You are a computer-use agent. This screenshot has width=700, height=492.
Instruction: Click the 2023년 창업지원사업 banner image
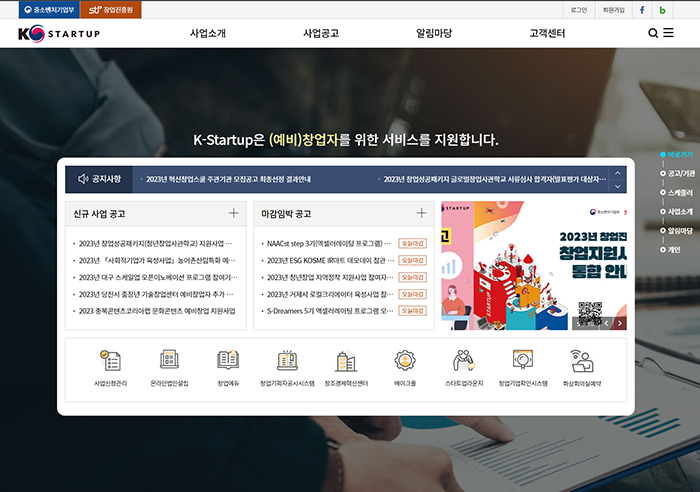(534, 265)
